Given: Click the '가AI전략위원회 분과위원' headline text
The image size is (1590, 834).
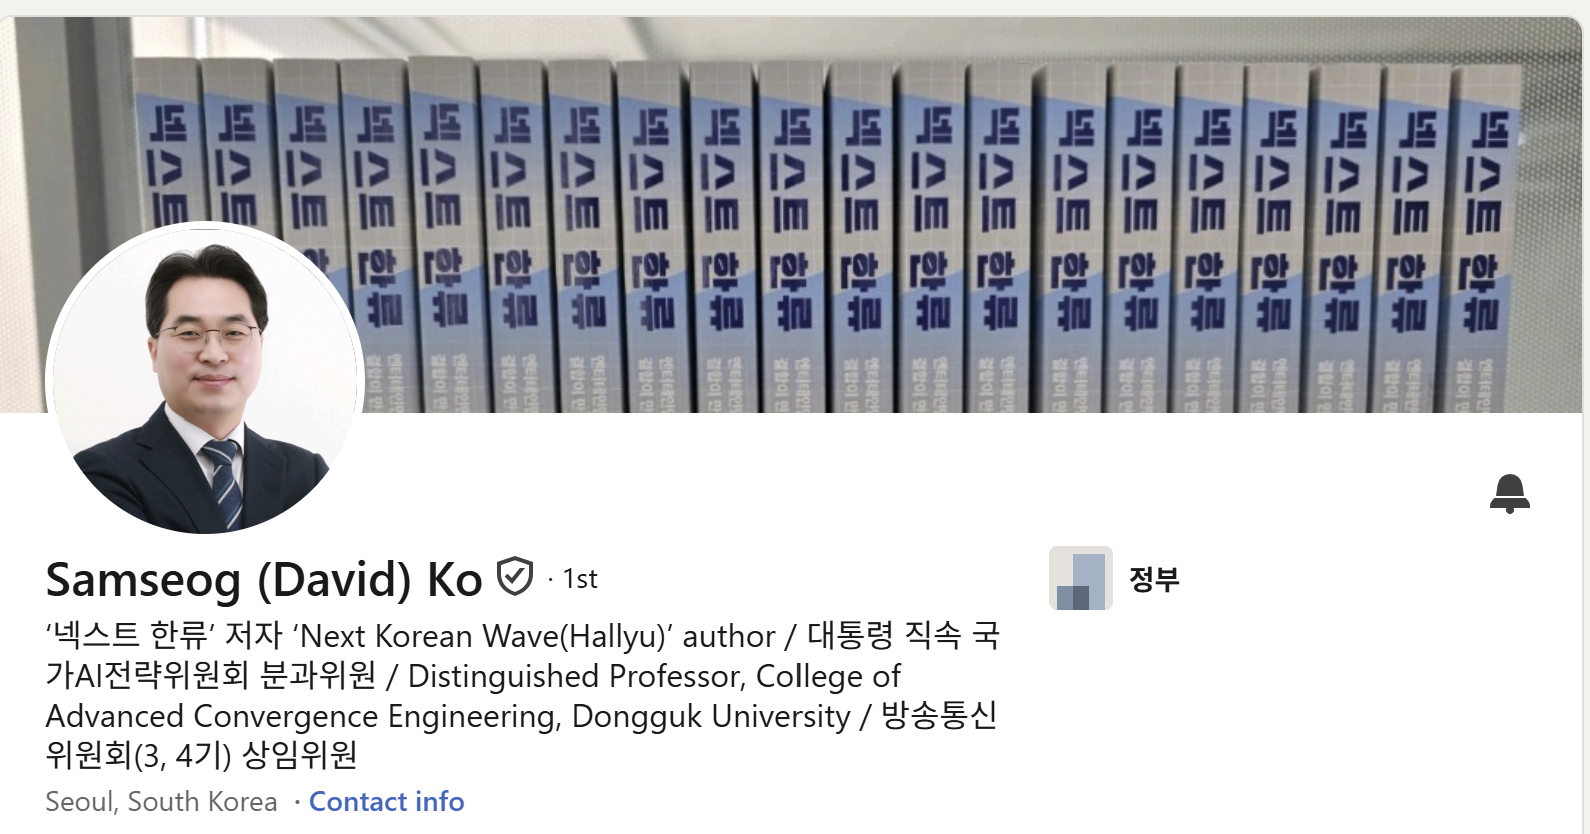Looking at the screenshot, I should (211, 677).
